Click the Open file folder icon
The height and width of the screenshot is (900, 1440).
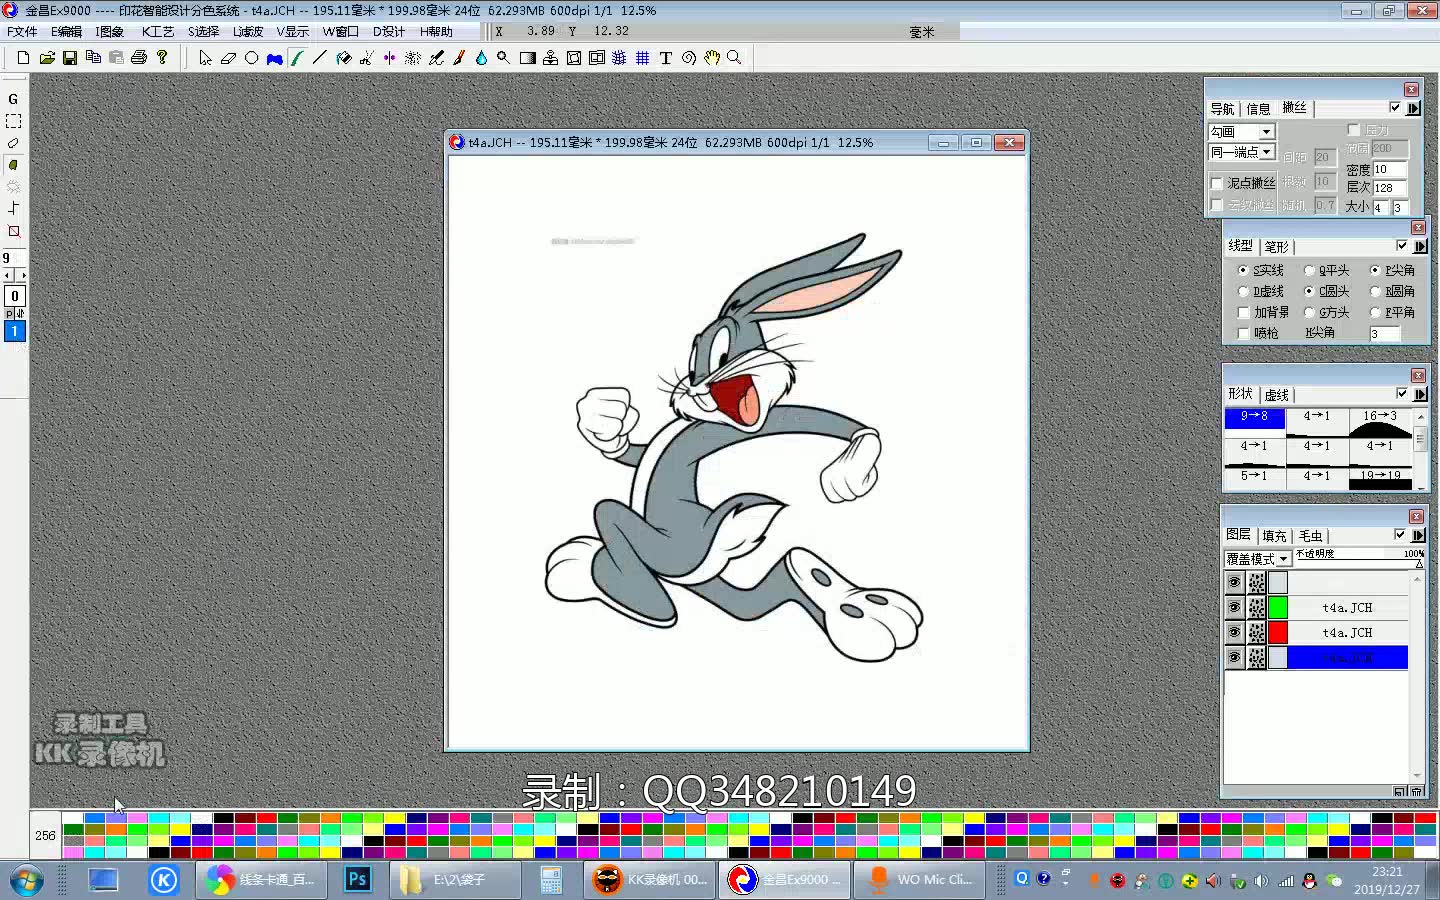click(x=47, y=58)
